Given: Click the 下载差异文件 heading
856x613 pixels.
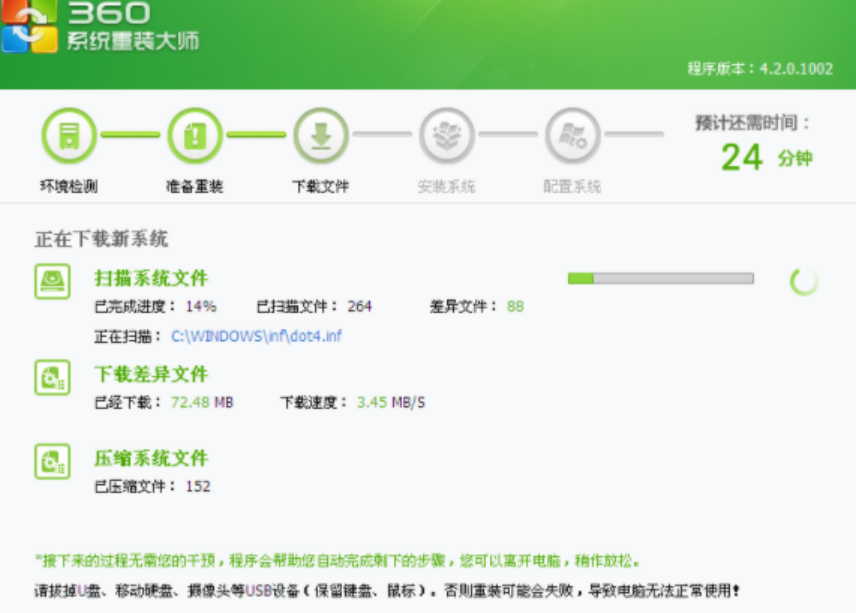Looking at the screenshot, I should tap(151, 374).
